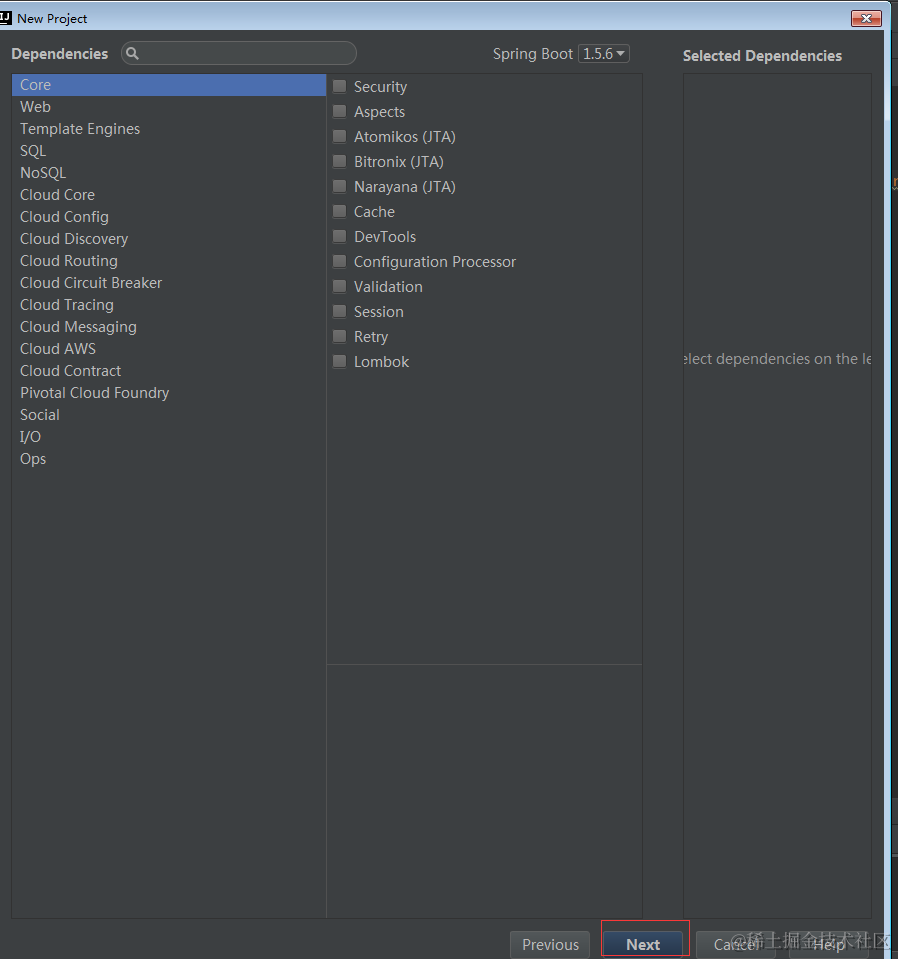This screenshot has width=898, height=959.
Task: Select the I/O category
Action: pyautogui.click(x=169, y=437)
